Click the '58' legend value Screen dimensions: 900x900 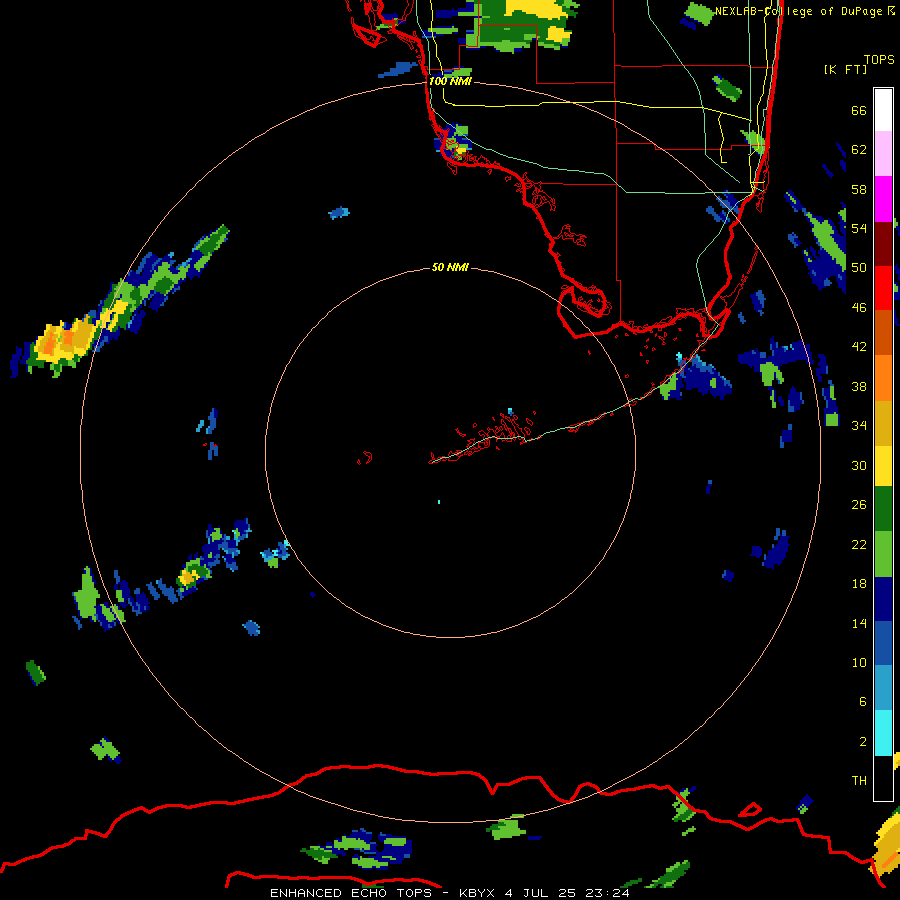(859, 189)
